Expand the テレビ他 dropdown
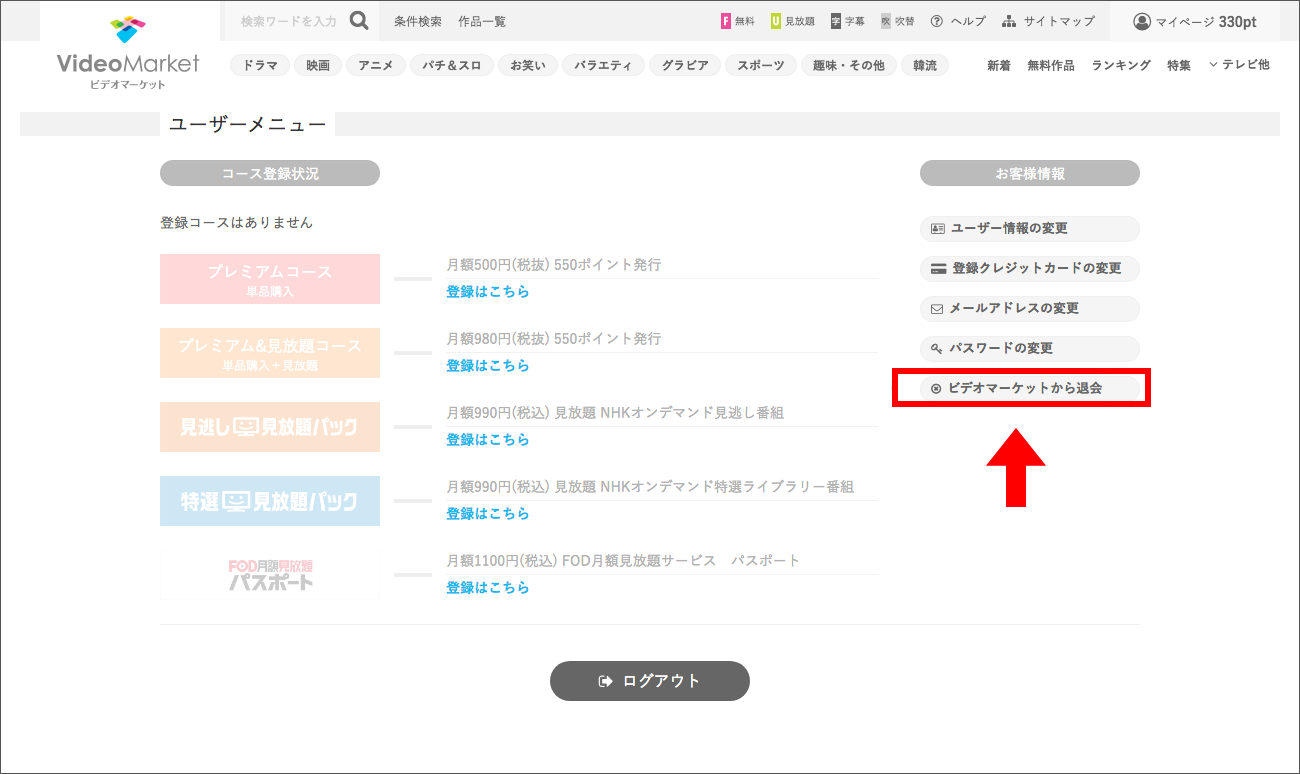The height and width of the screenshot is (774, 1300). pos(1239,64)
